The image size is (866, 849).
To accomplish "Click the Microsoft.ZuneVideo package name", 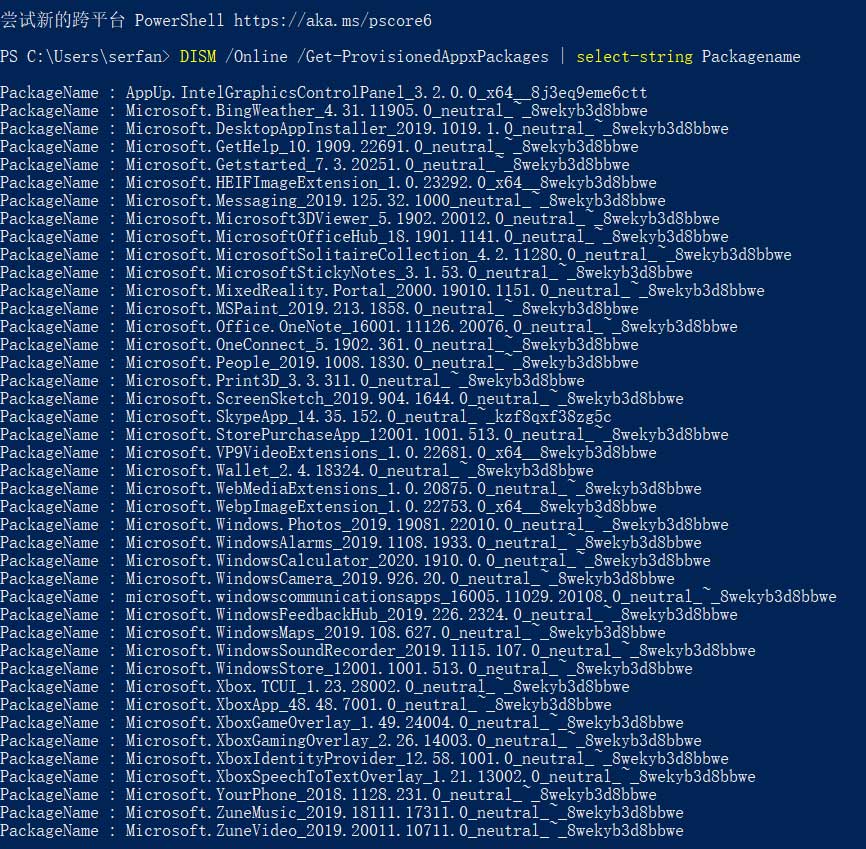I will [405, 831].
